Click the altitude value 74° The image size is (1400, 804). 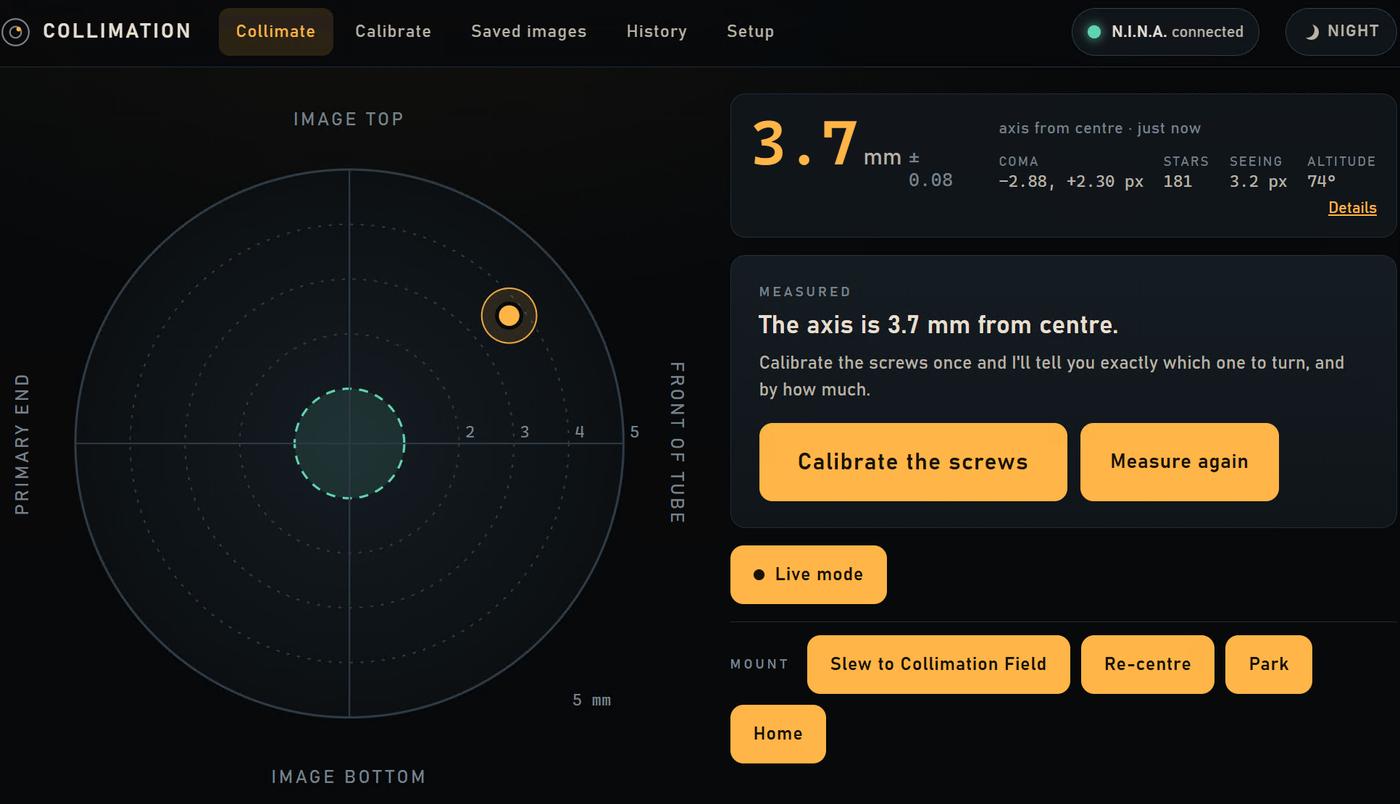[1321, 182]
